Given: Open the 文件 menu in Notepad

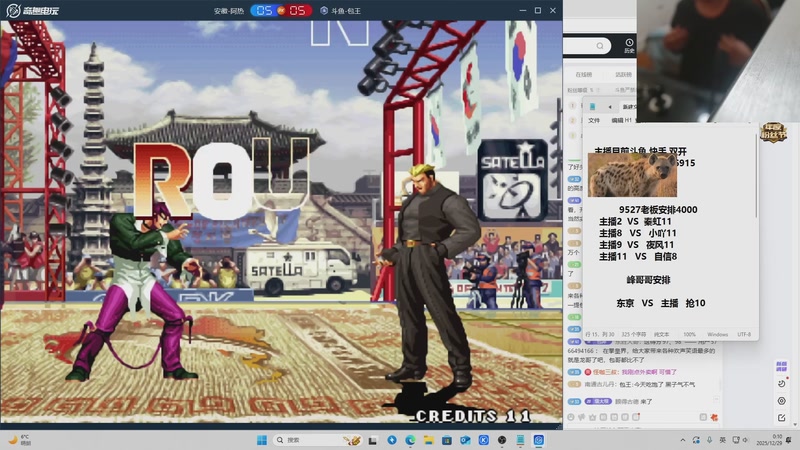Looking at the screenshot, I should 594,120.
